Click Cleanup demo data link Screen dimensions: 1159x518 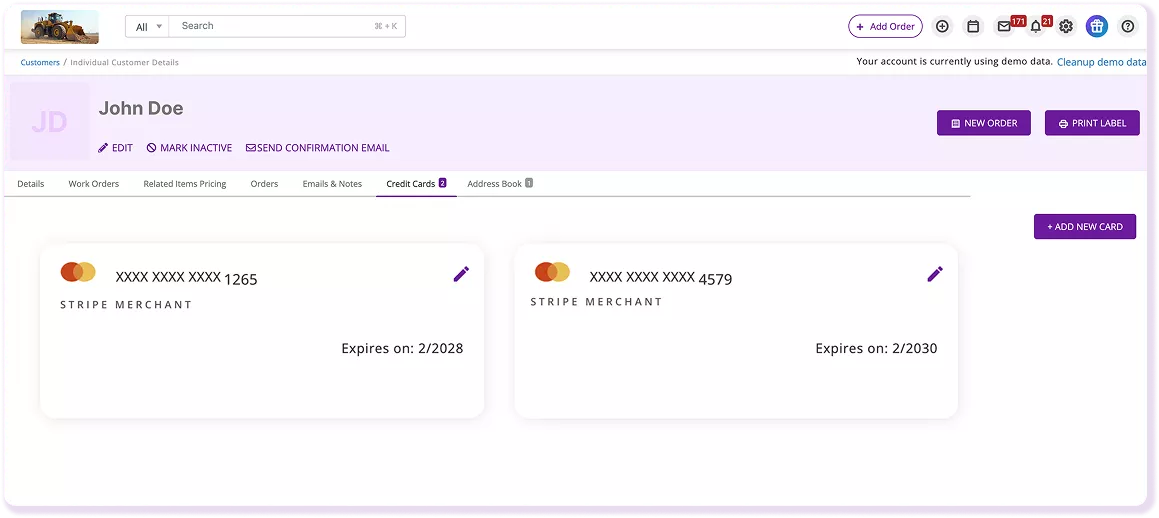(1101, 62)
